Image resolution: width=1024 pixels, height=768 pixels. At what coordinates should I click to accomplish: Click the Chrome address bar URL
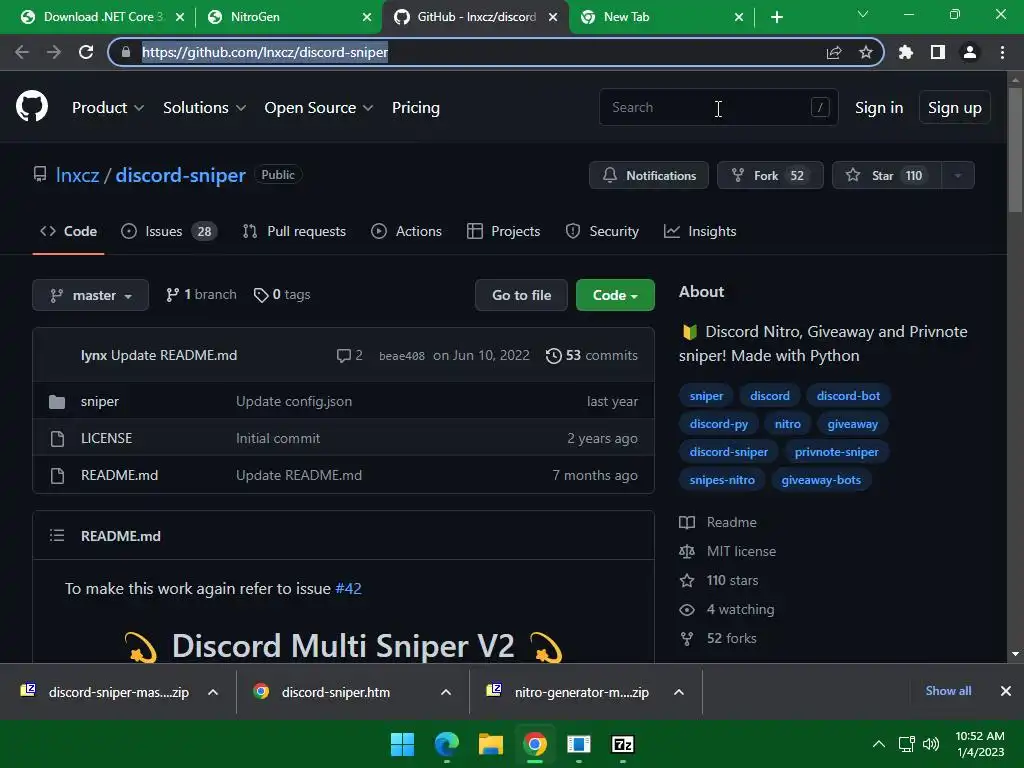[x=265, y=52]
